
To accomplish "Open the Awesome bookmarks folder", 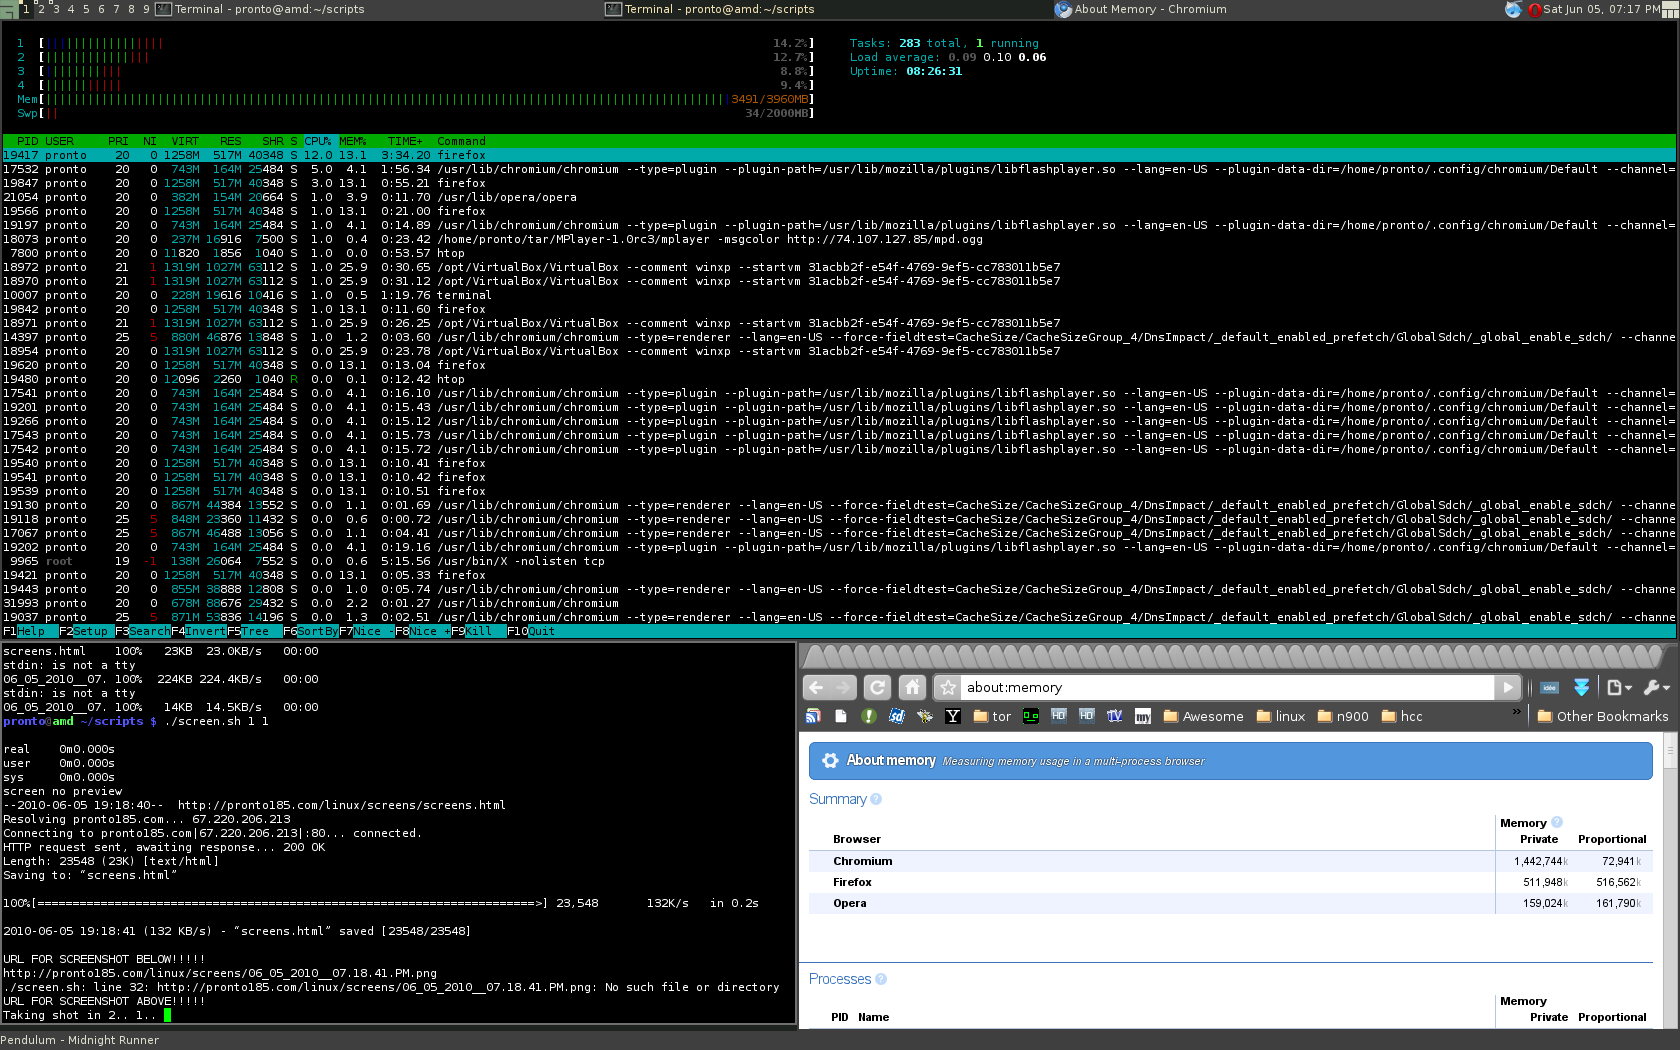I will click(x=1203, y=716).
